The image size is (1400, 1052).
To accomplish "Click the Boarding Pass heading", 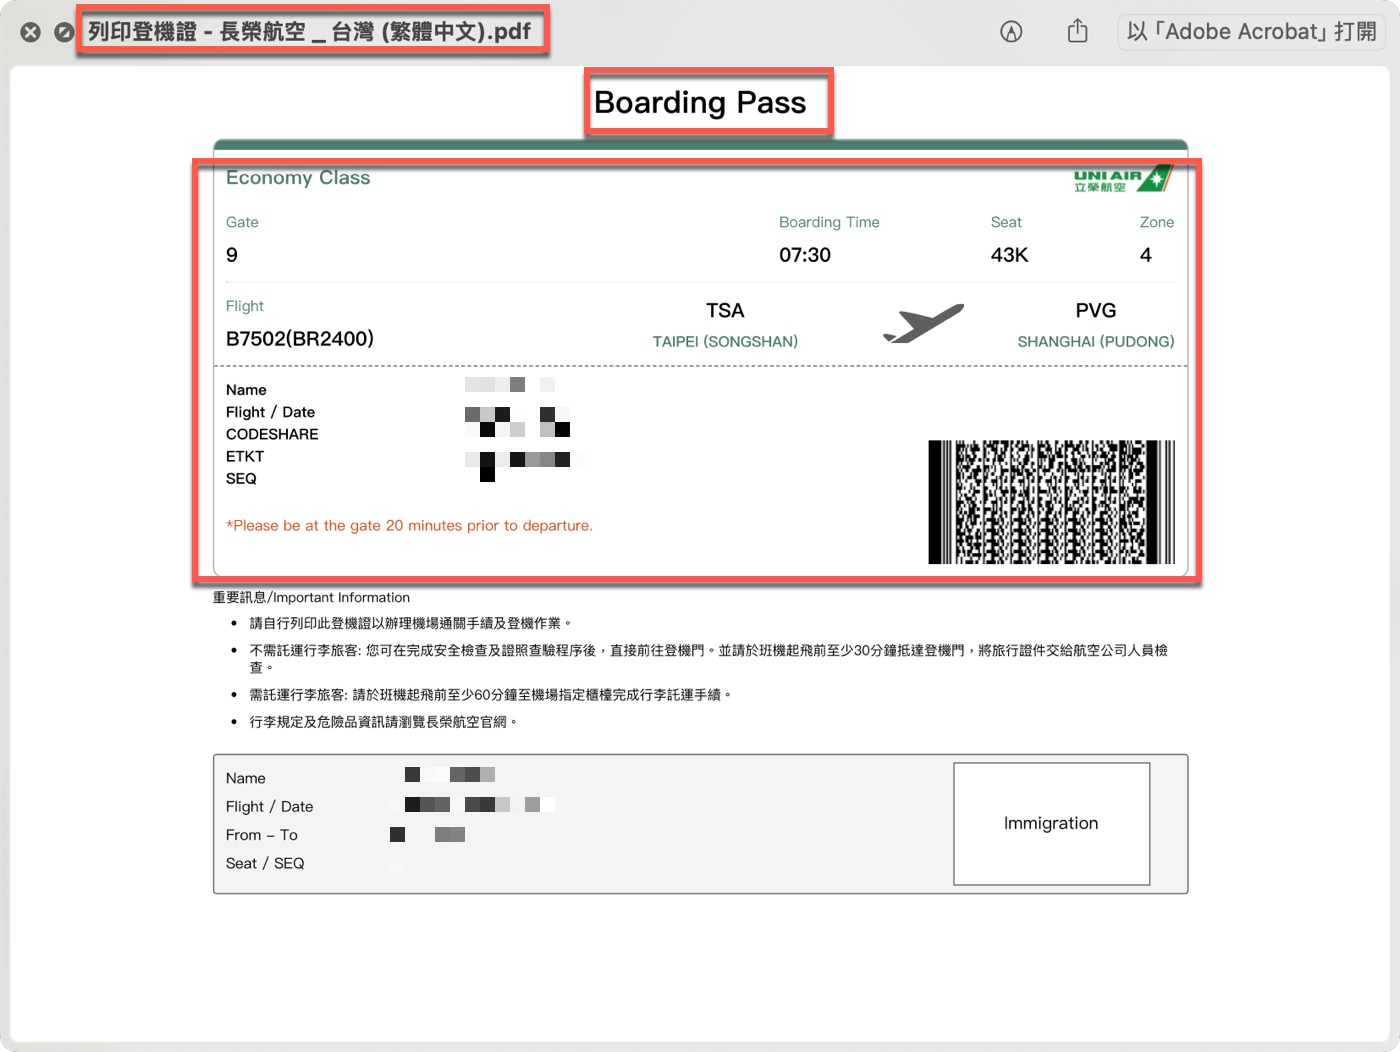I will click(700, 102).
